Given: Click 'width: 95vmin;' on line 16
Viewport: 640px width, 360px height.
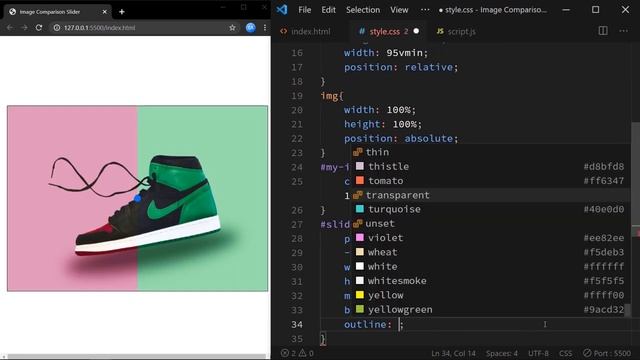Looking at the screenshot, I should click(x=386, y=53).
